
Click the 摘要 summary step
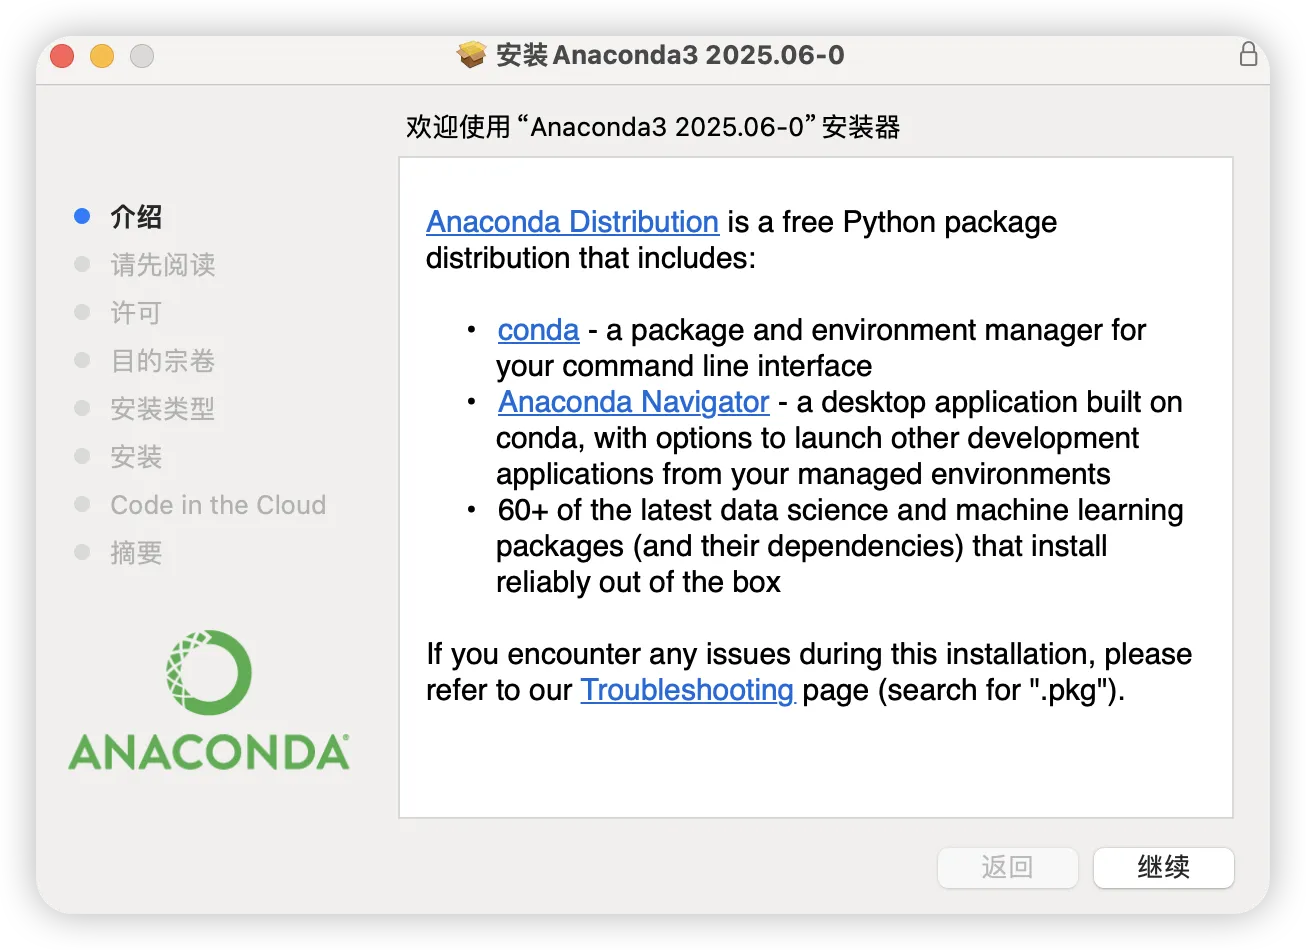coord(136,553)
